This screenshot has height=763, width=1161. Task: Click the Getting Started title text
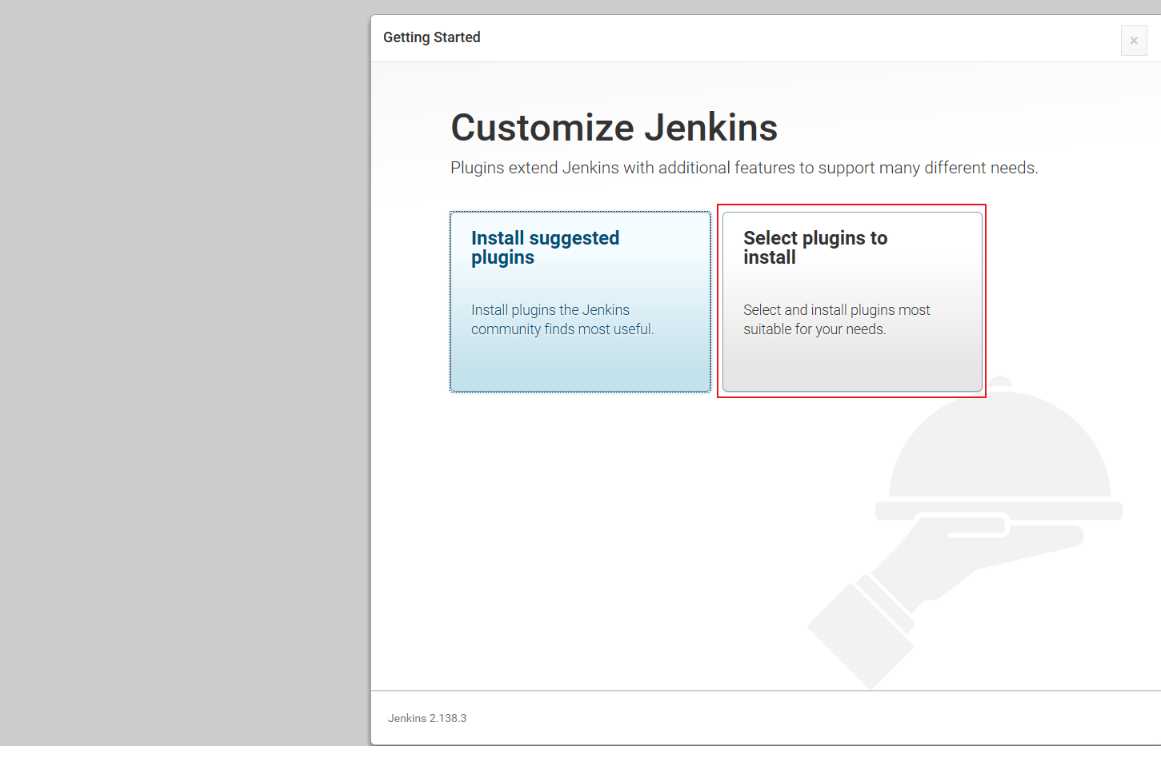click(x=432, y=37)
